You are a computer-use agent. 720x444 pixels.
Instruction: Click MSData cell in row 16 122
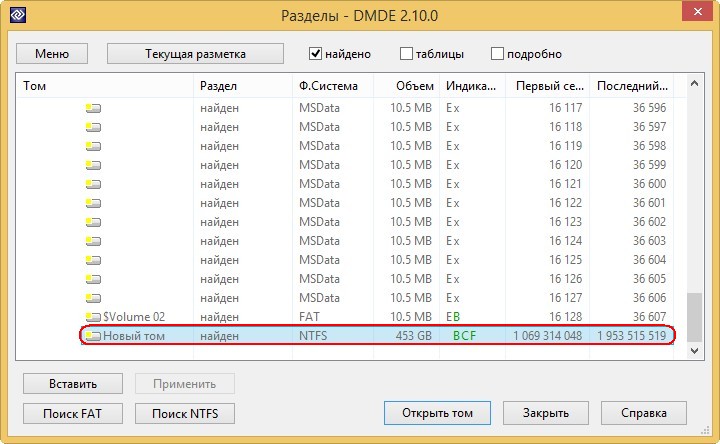coord(319,203)
